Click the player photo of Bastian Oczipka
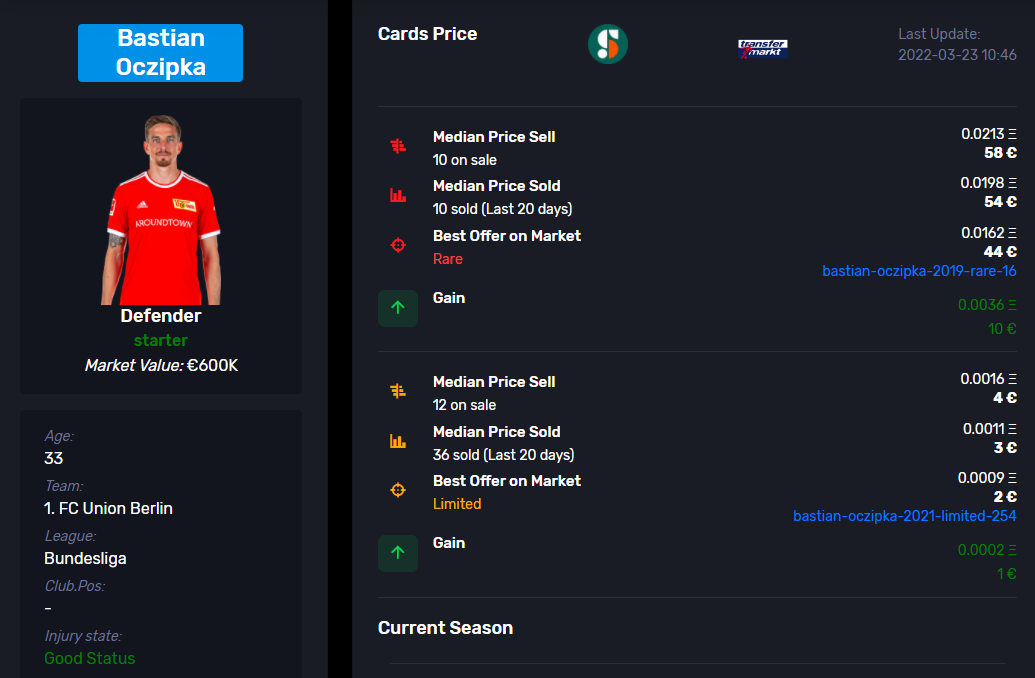1035x678 pixels. click(161, 209)
